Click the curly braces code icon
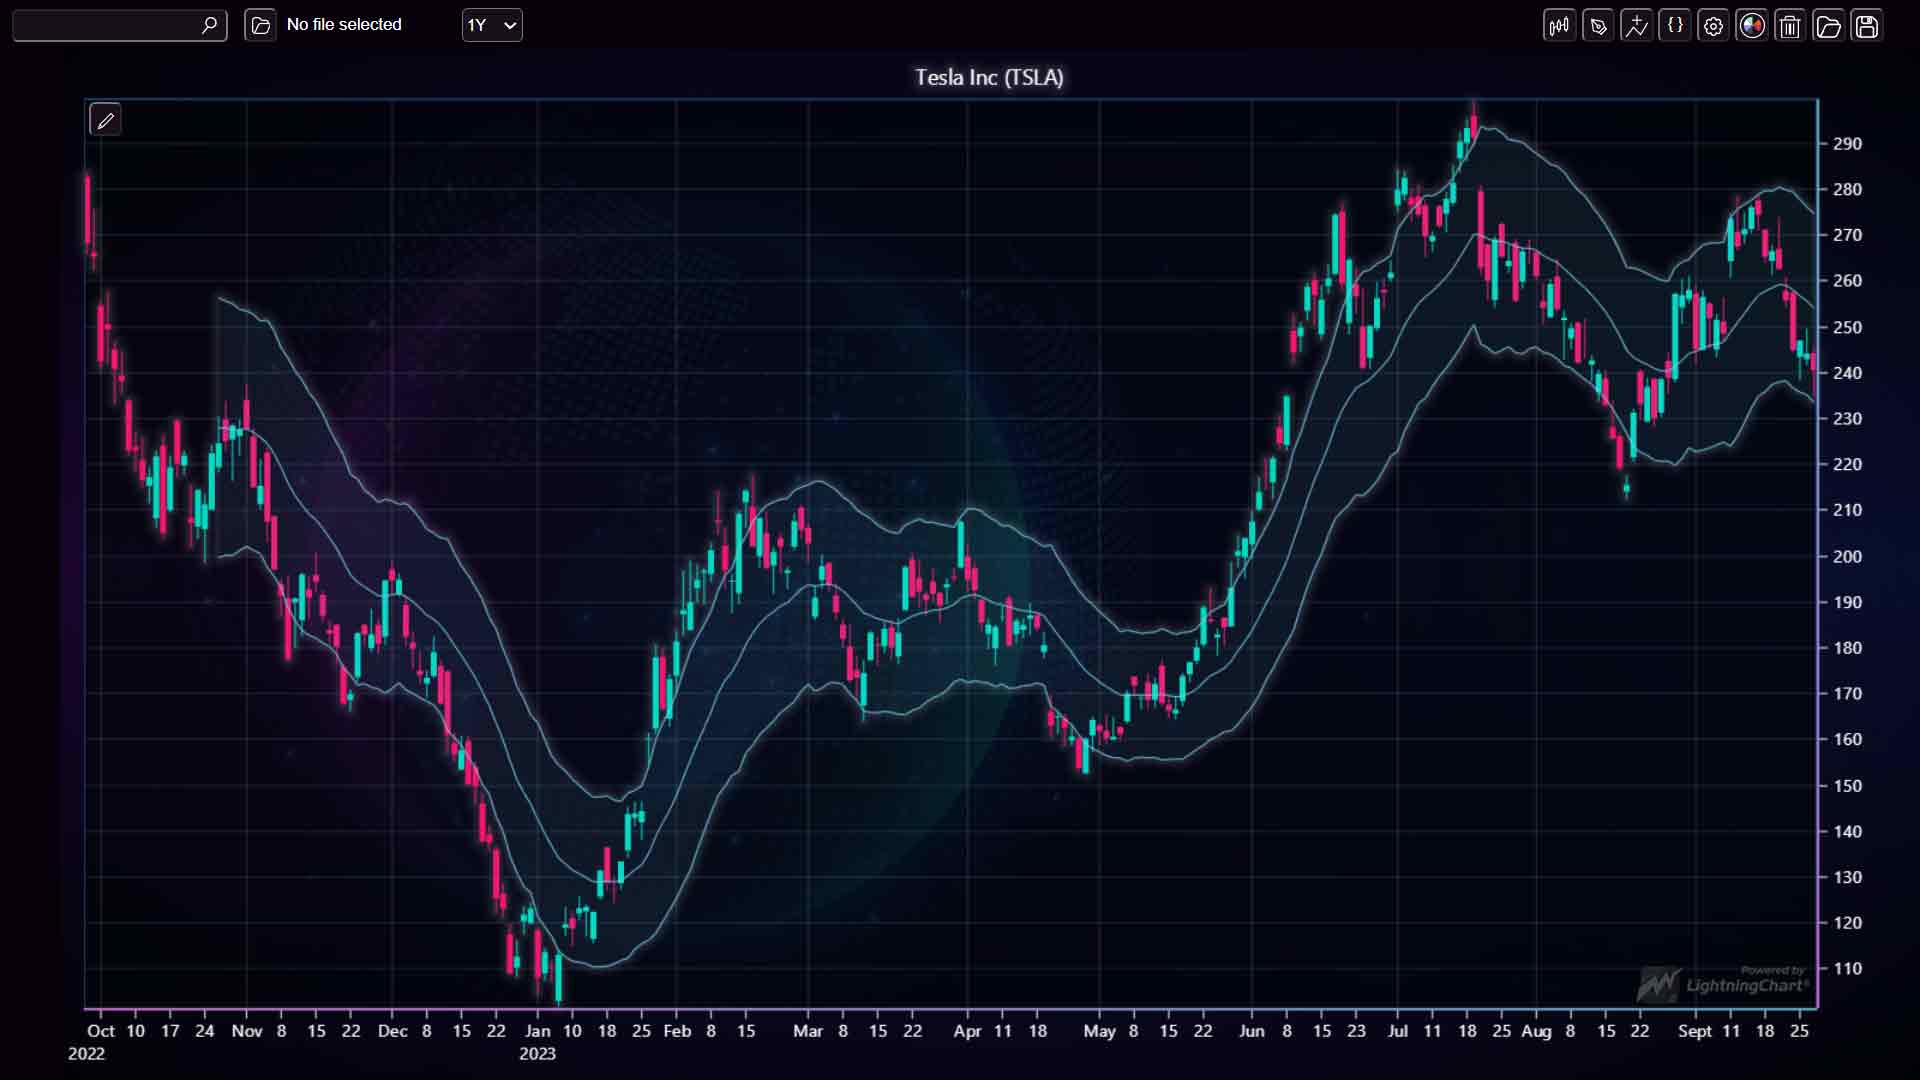Viewport: 1920px width, 1080px height. tap(1675, 26)
